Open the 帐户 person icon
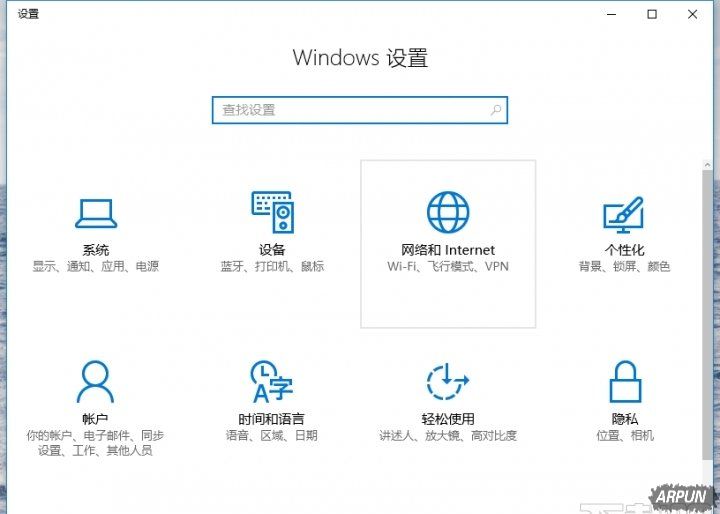This screenshot has height=514, width=720. (95, 381)
